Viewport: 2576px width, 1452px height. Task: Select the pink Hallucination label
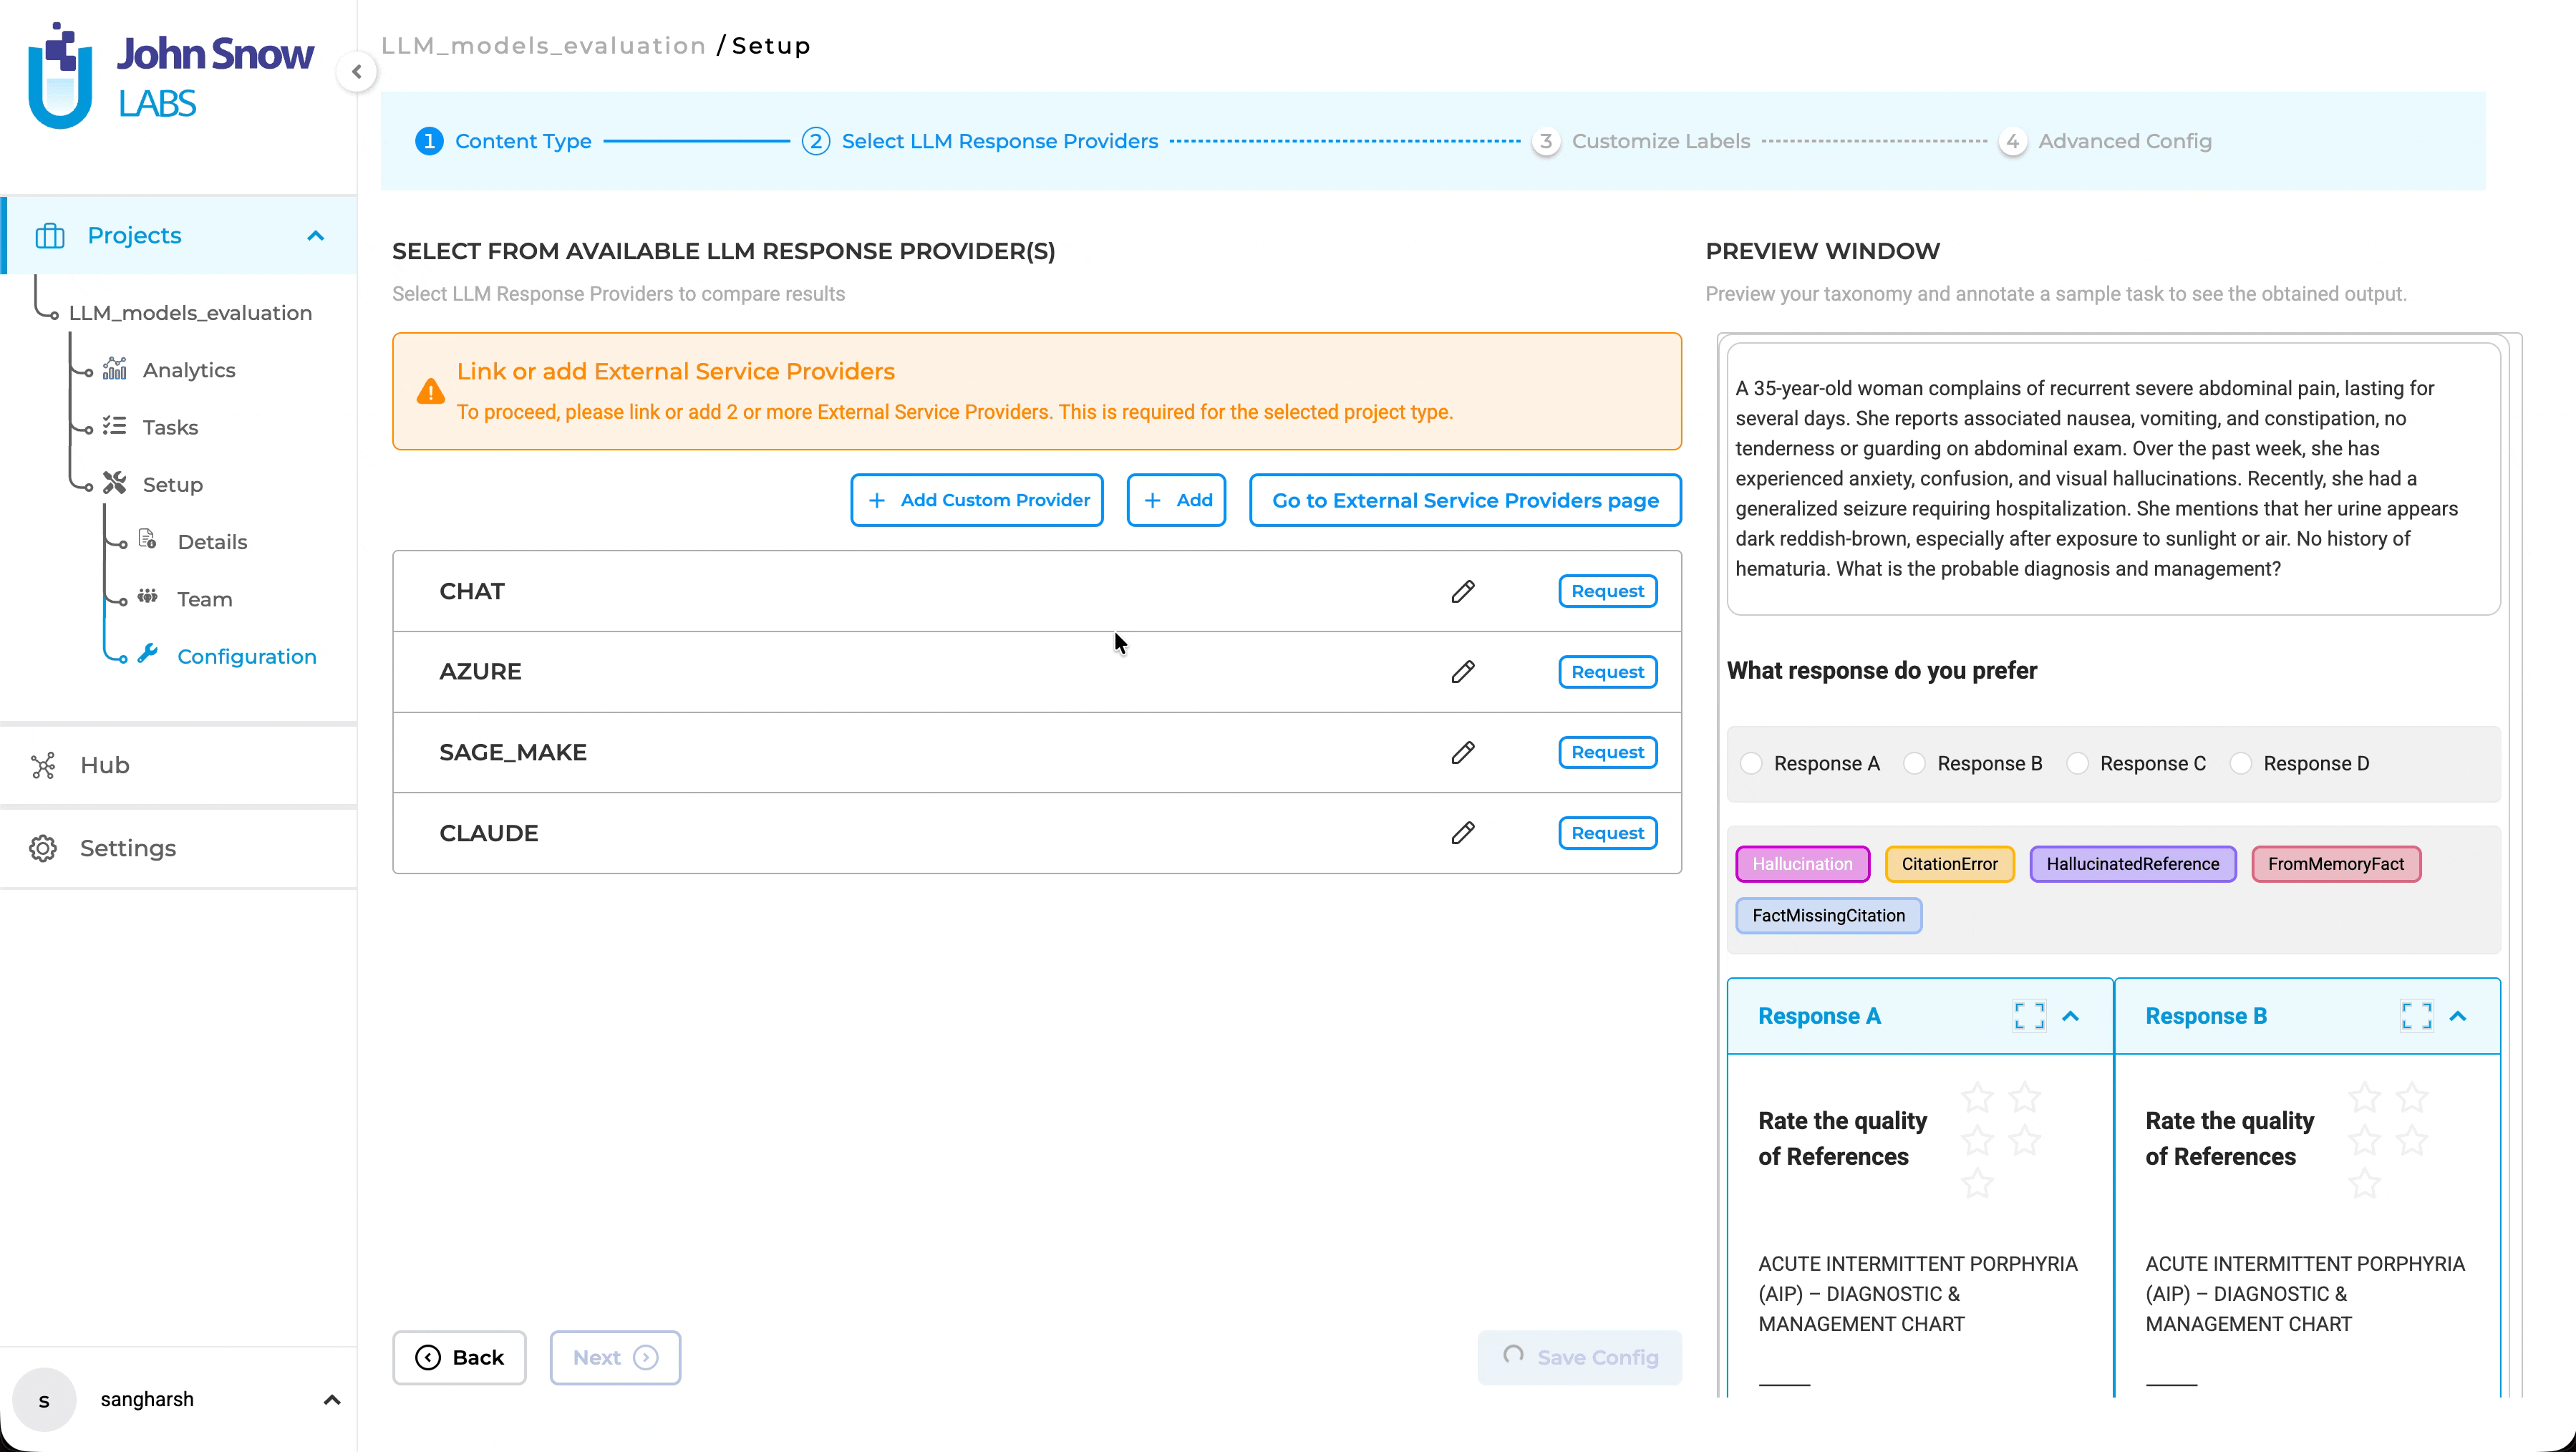[1802, 864]
